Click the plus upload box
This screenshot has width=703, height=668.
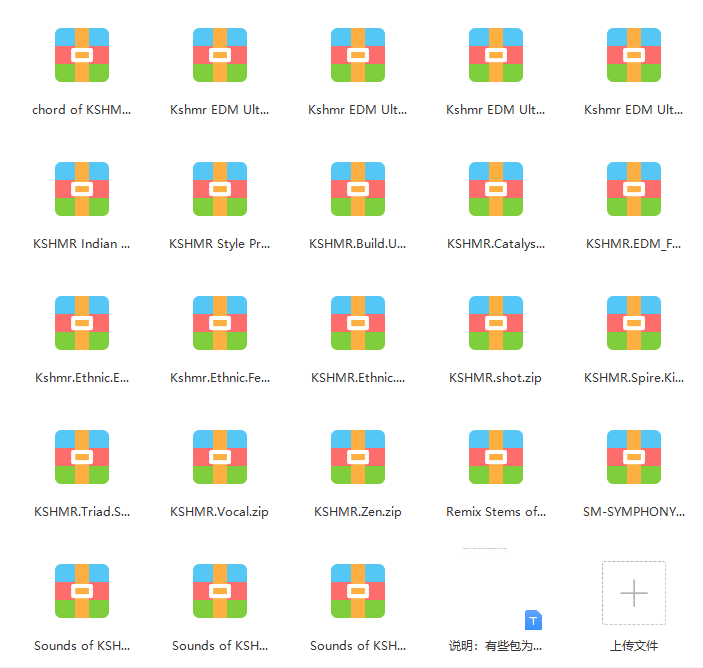click(634, 593)
